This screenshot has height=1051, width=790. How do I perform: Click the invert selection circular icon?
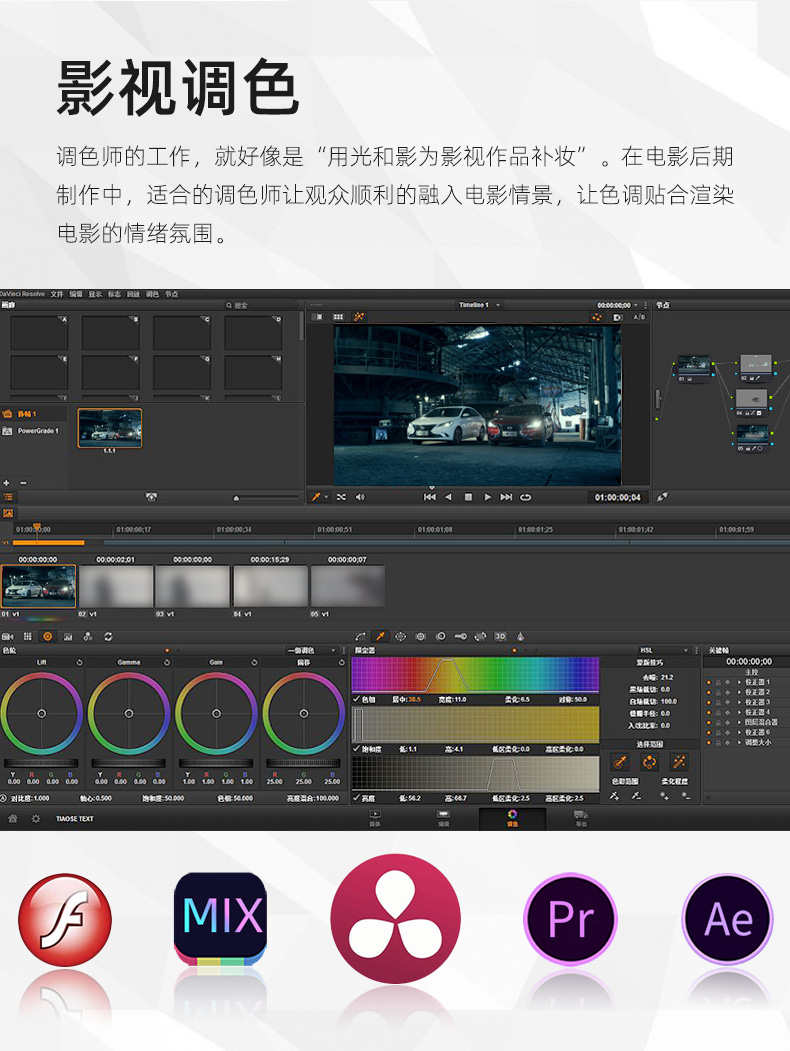[x=649, y=762]
